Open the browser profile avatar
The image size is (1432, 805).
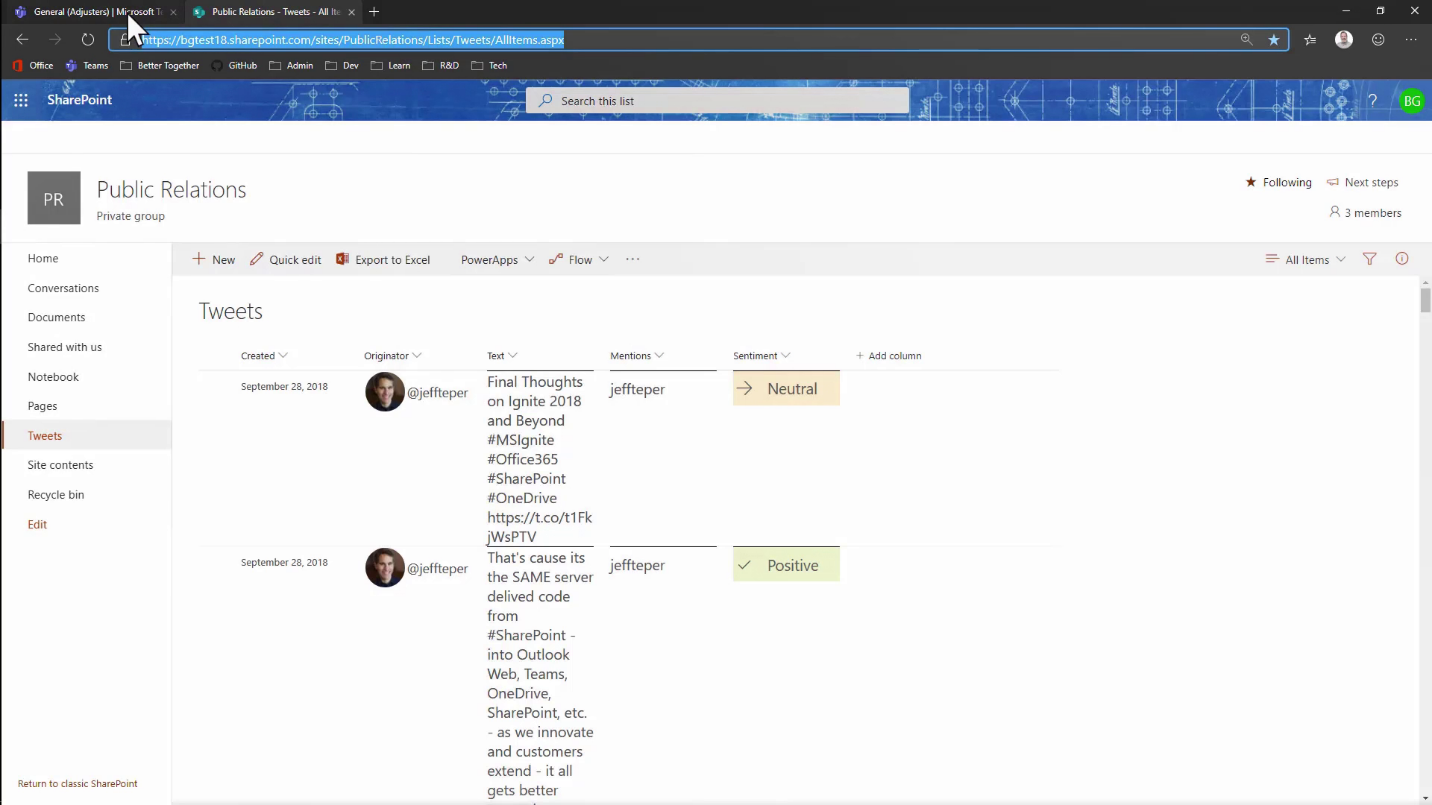pyautogui.click(x=1344, y=40)
